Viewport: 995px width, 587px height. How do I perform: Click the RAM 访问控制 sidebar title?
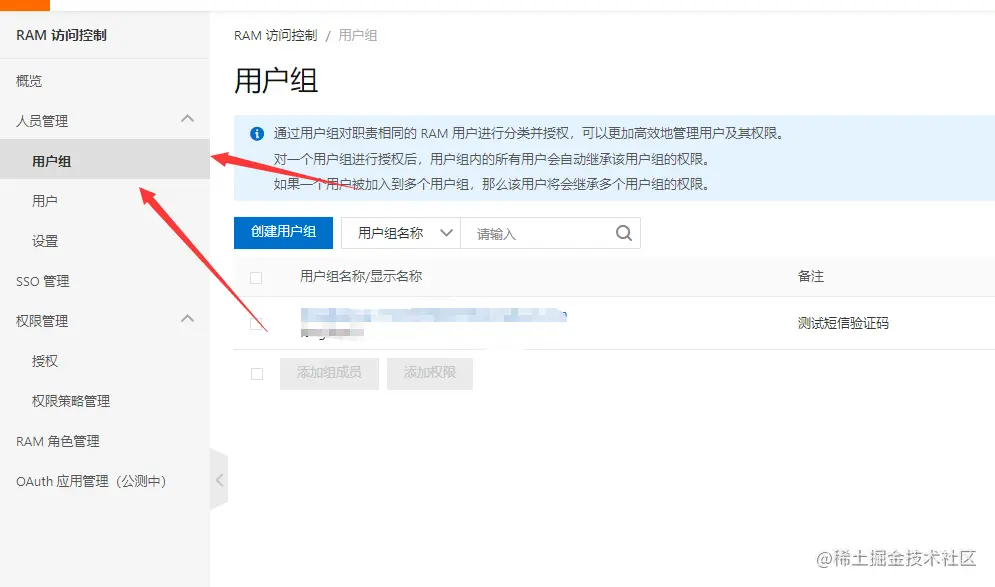coord(62,35)
